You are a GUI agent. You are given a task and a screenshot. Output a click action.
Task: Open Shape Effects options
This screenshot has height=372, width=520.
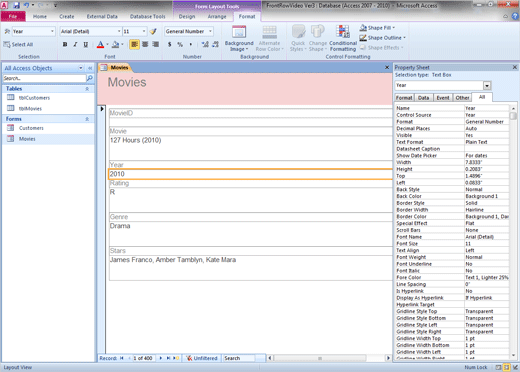pos(382,48)
